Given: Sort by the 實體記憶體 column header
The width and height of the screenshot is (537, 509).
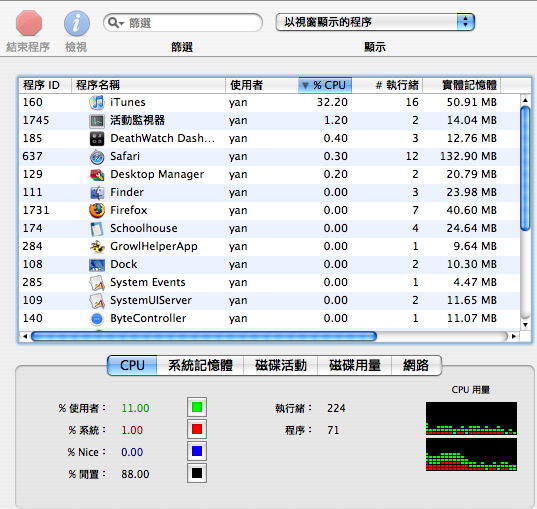Looking at the screenshot, I should click(x=462, y=85).
